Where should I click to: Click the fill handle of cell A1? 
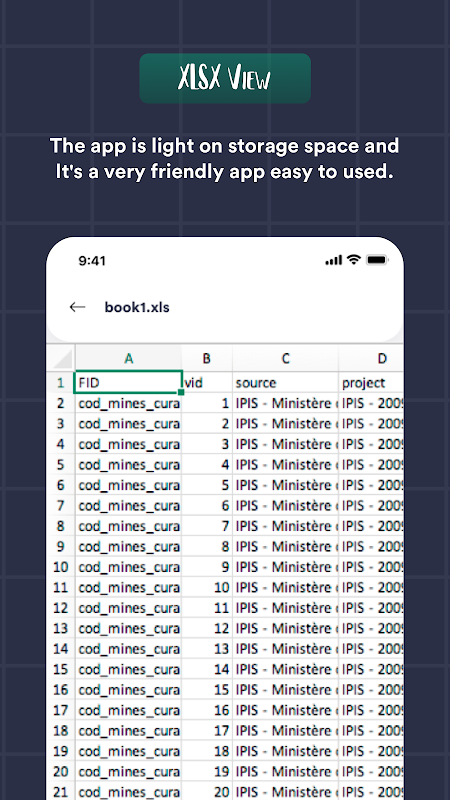coord(181,392)
